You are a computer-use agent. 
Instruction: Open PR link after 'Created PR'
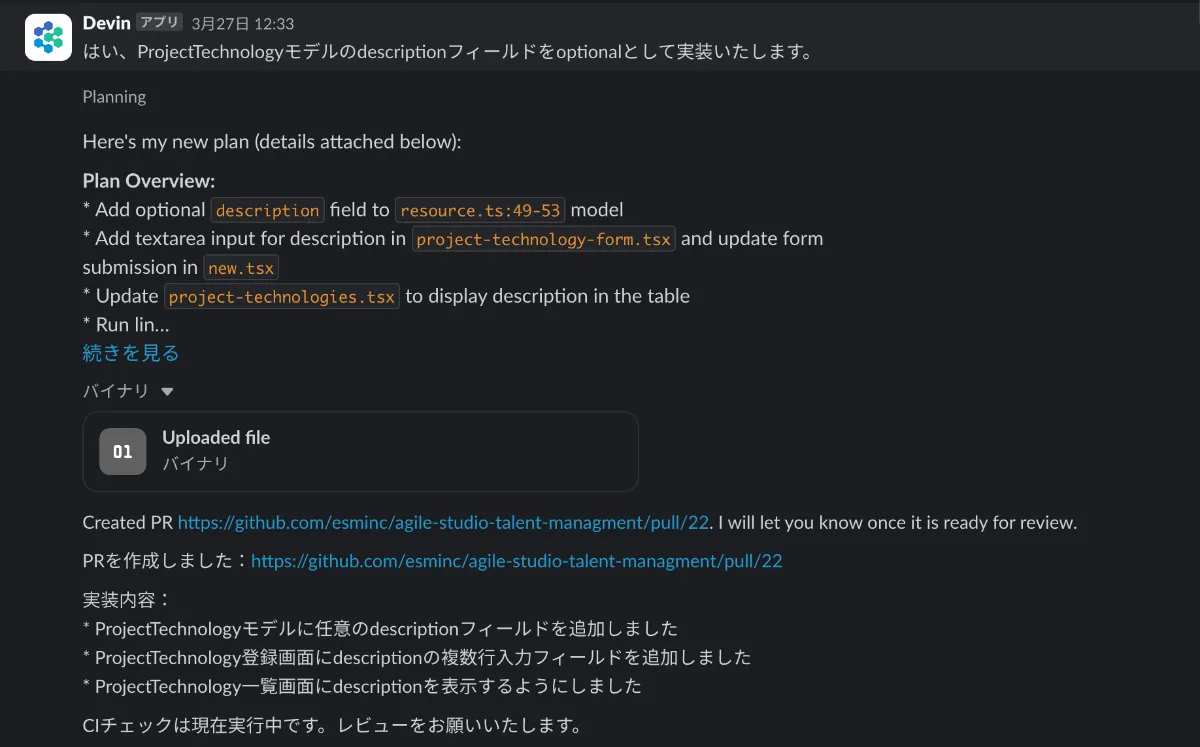point(443,522)
